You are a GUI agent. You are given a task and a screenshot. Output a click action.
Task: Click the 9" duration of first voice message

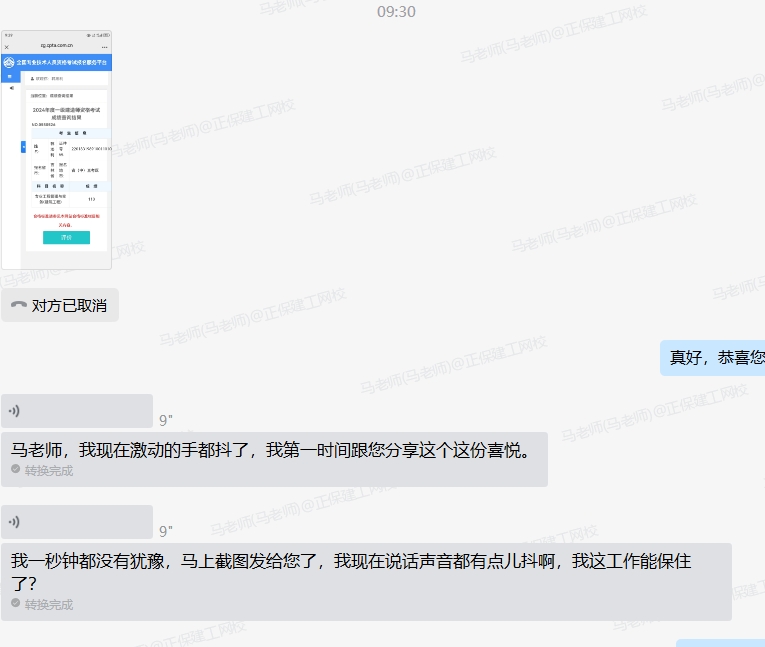pyautogui.click(x=166, y=420)
